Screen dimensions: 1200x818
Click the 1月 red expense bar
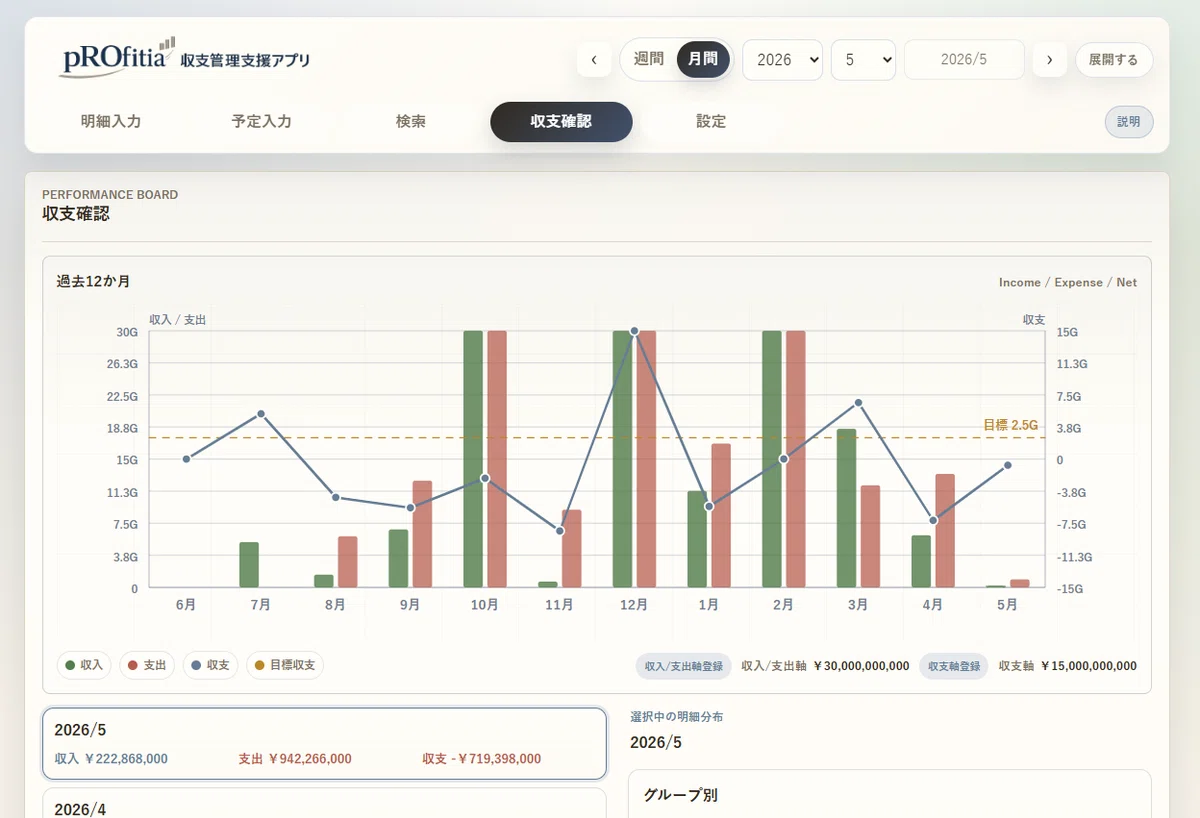click(721, 515)
